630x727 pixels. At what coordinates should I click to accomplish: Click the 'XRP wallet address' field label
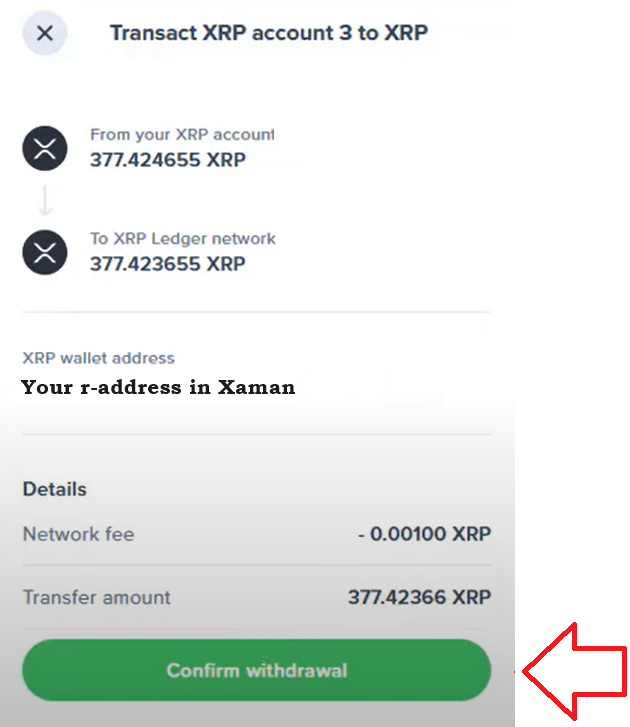(x=98, y=358)
